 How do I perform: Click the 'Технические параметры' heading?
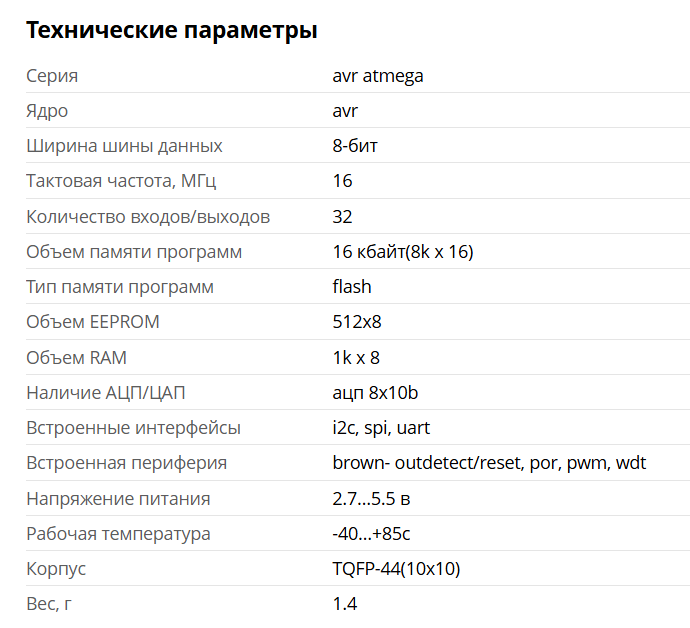click(172, 31)
